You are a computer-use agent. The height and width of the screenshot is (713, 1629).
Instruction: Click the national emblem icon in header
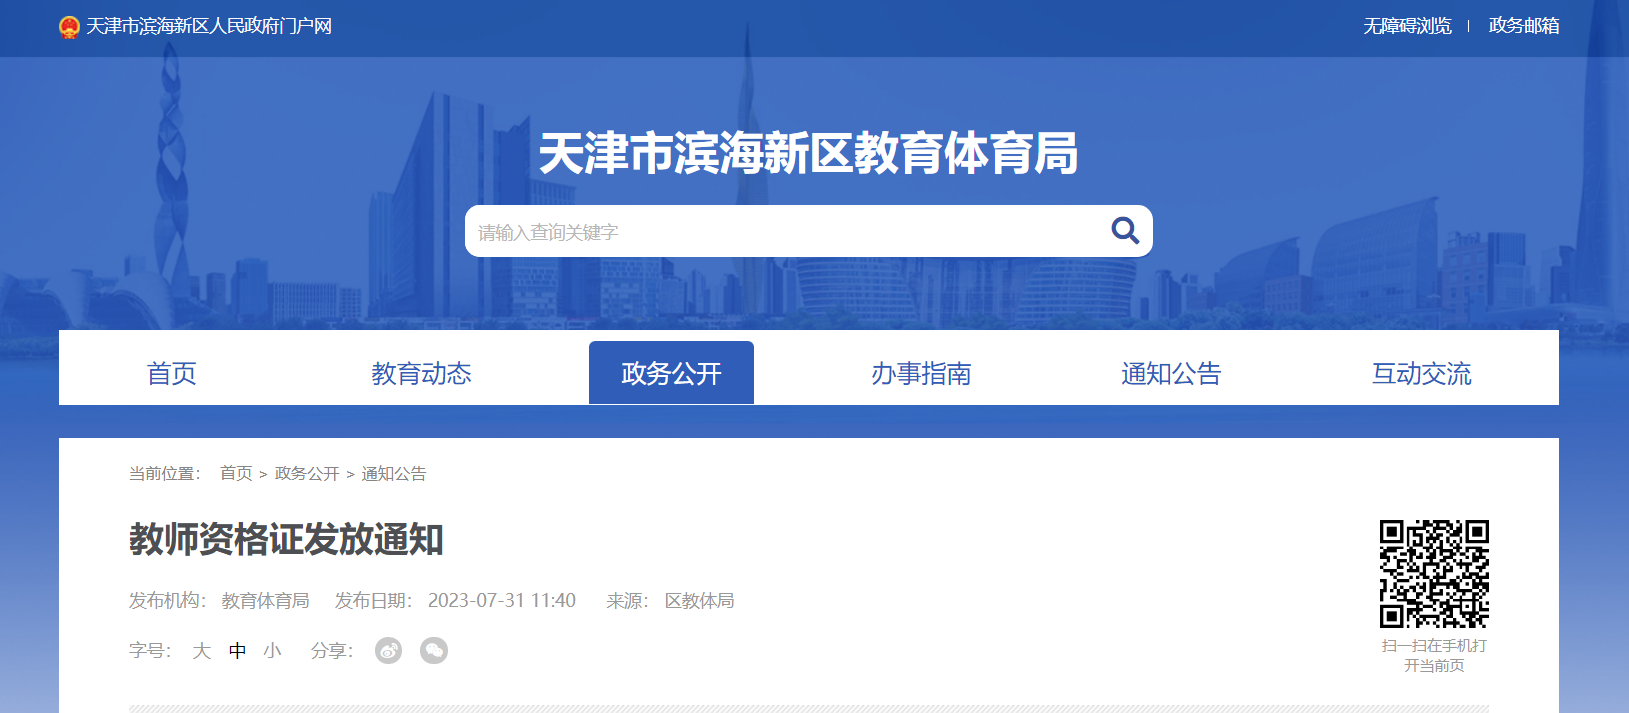[x=69, y=27]
